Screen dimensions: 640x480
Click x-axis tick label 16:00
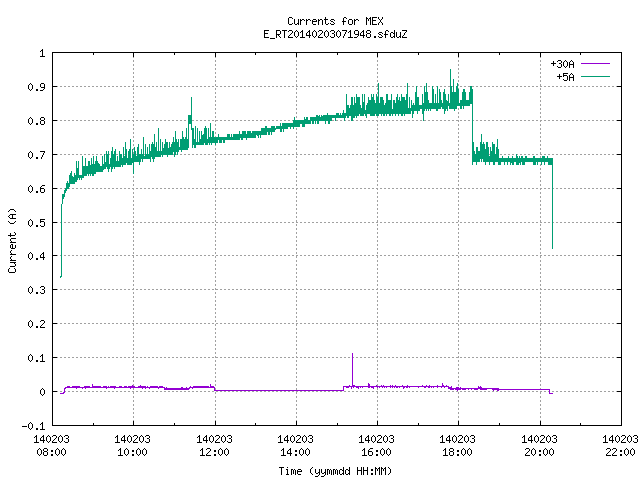[376, 452]
